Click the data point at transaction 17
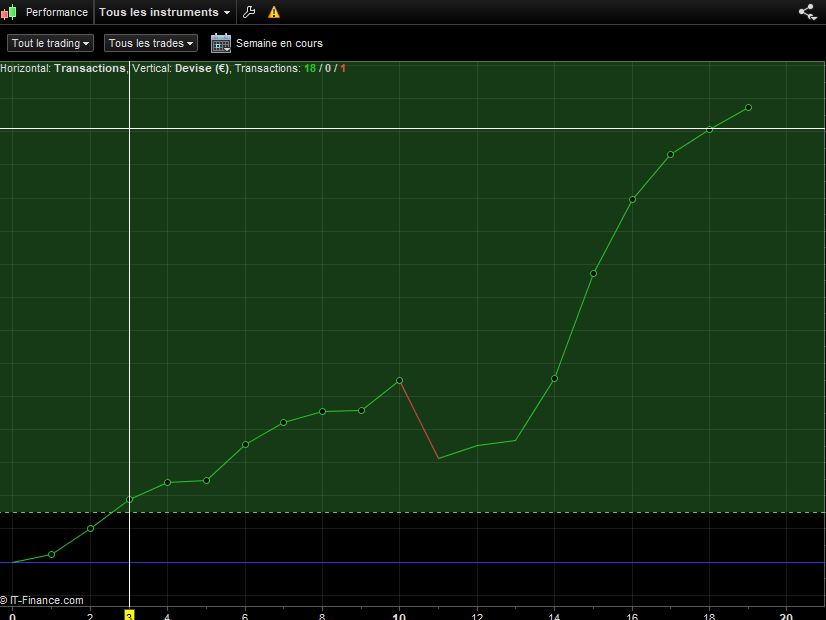Viewport: 826px width, 620px height. point(671,155)
